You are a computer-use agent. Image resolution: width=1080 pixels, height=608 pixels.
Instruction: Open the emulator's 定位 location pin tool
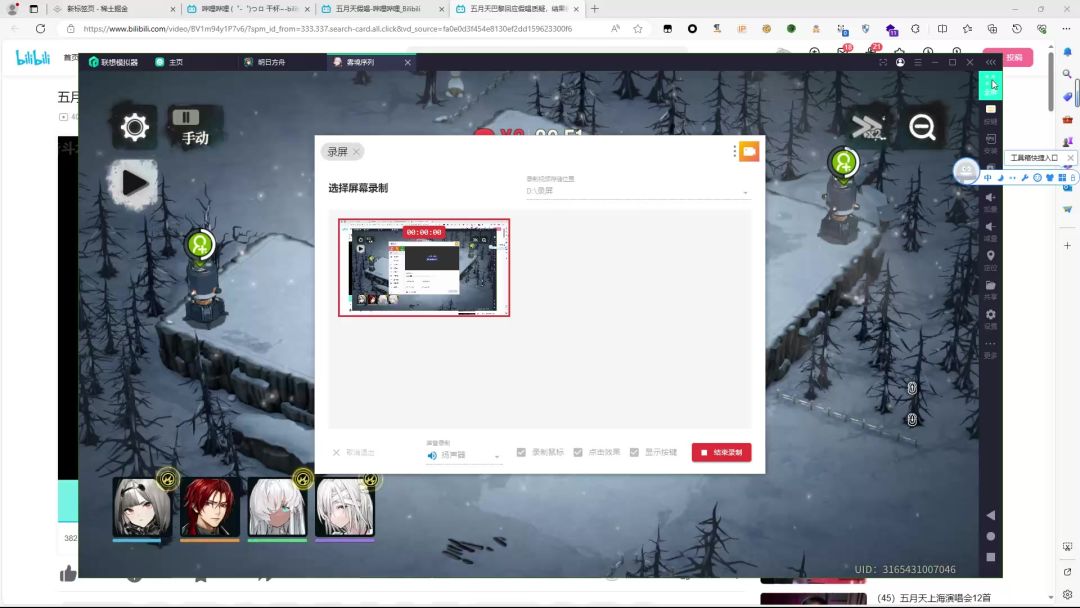click(x=990, y=257)
